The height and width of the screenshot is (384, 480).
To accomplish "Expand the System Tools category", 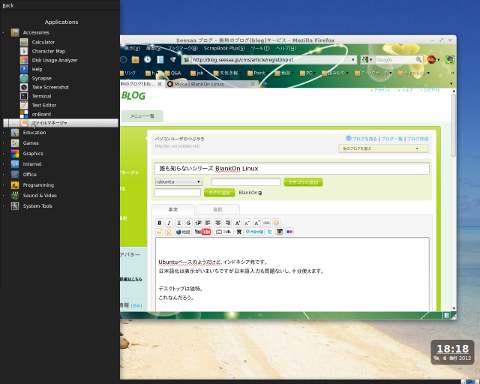I will click(32, 206).
